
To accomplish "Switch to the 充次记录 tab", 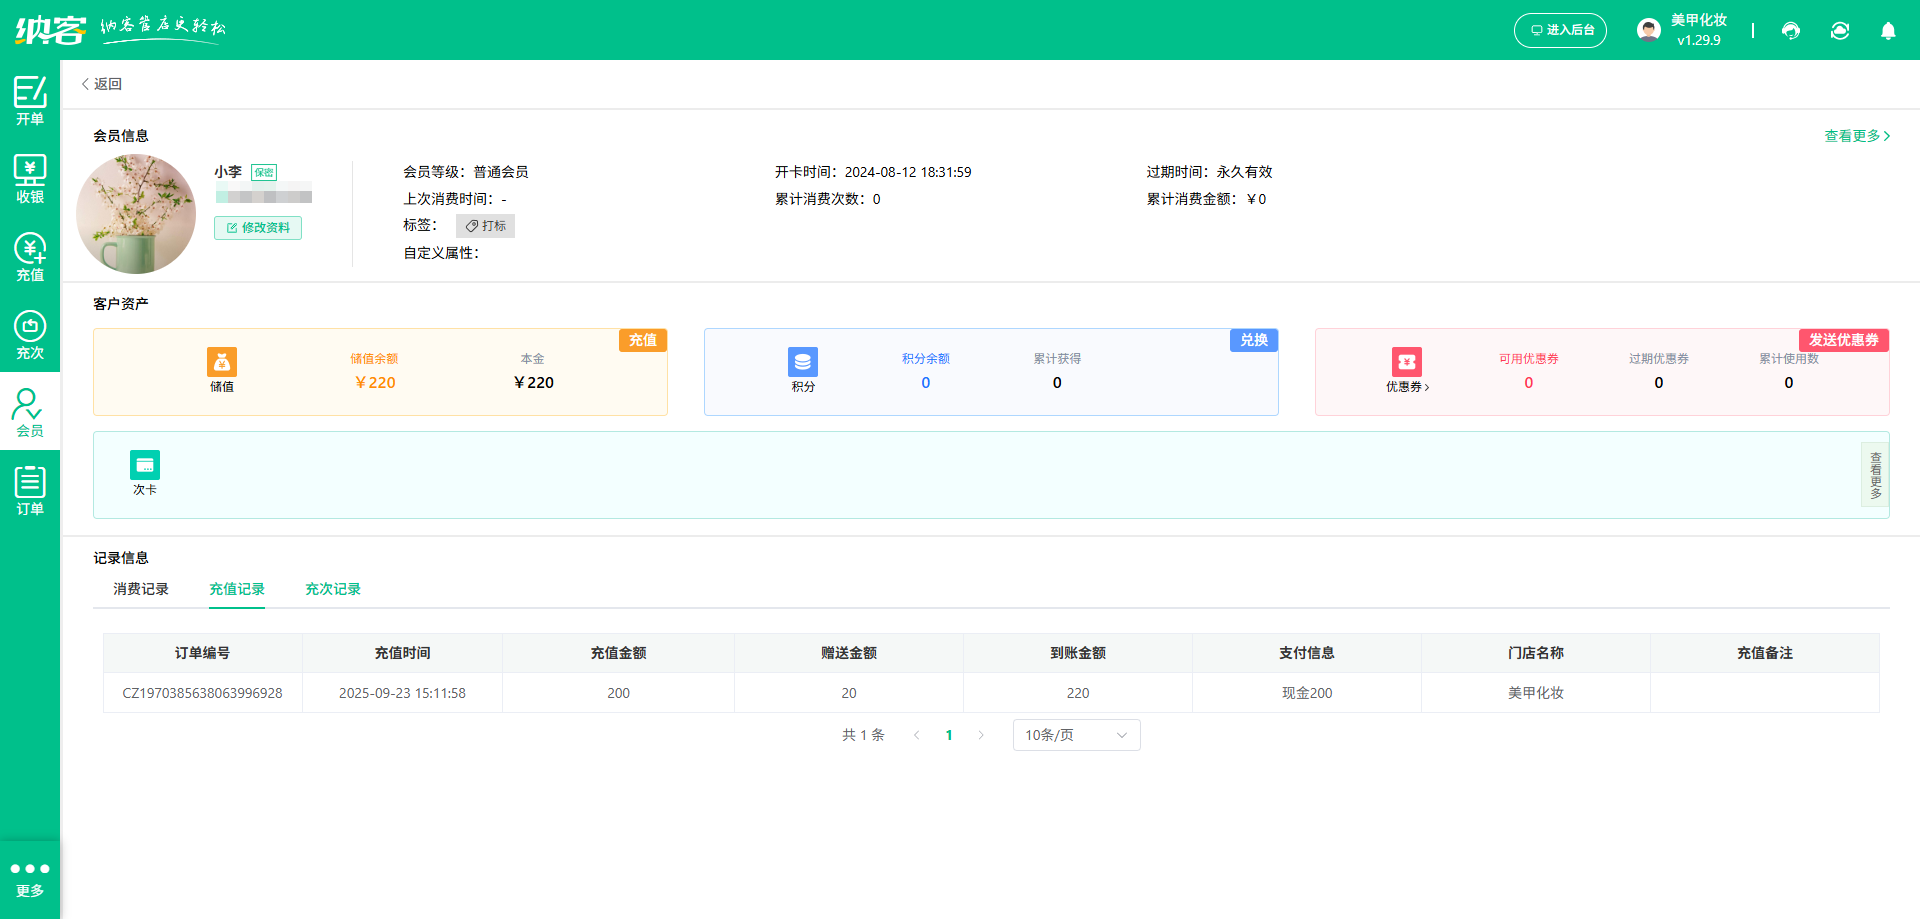I will coord(333,589).
